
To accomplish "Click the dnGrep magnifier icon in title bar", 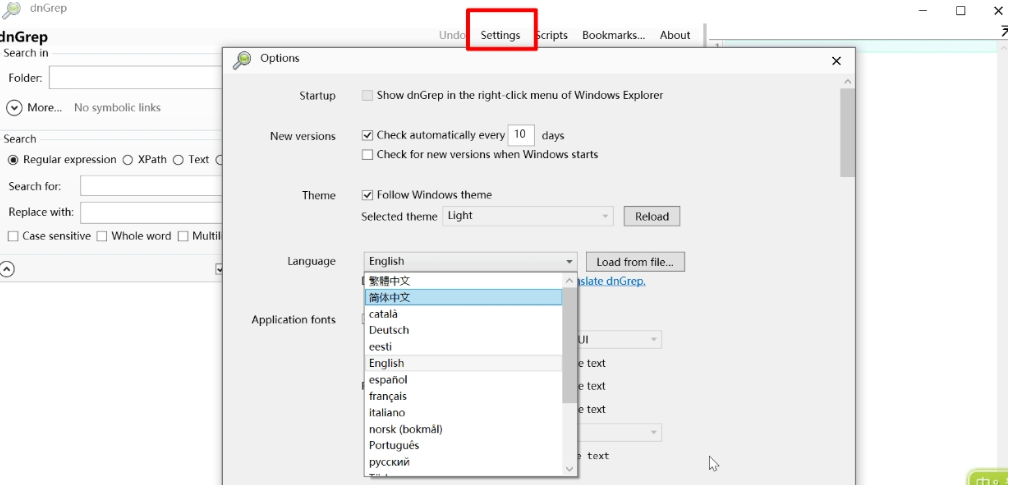I will 11,10.
